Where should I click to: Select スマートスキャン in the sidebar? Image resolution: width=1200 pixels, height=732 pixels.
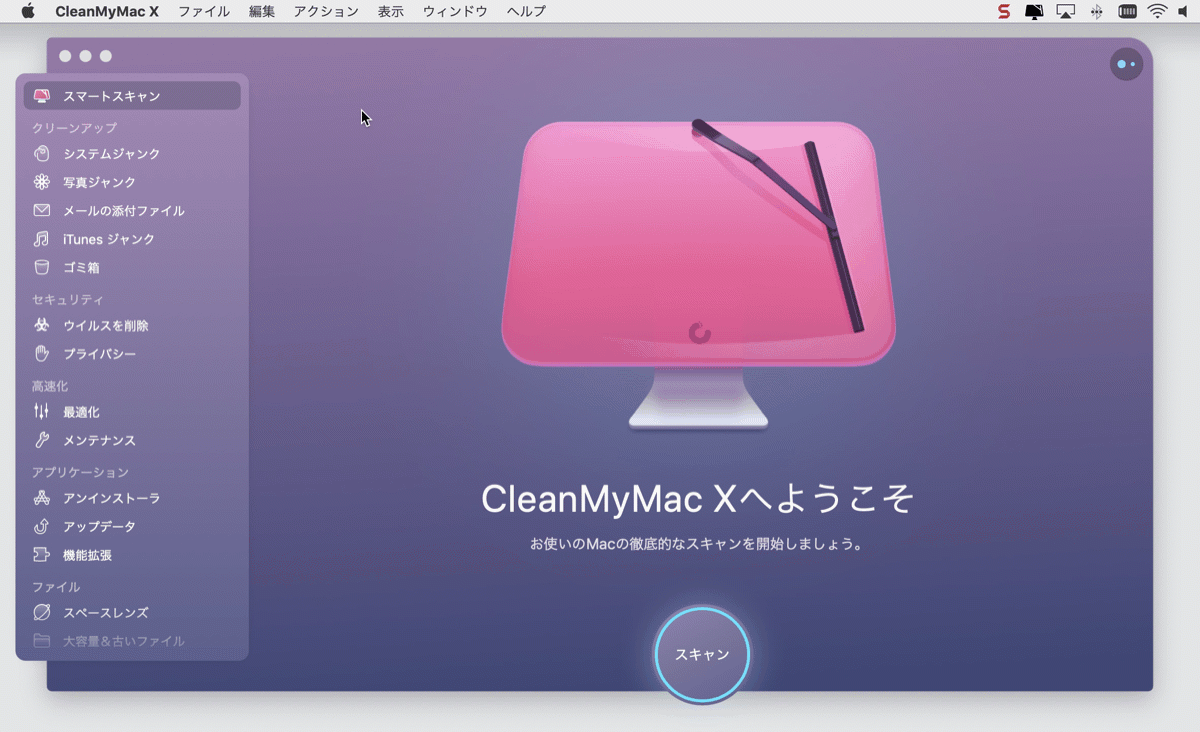[132, 96]
